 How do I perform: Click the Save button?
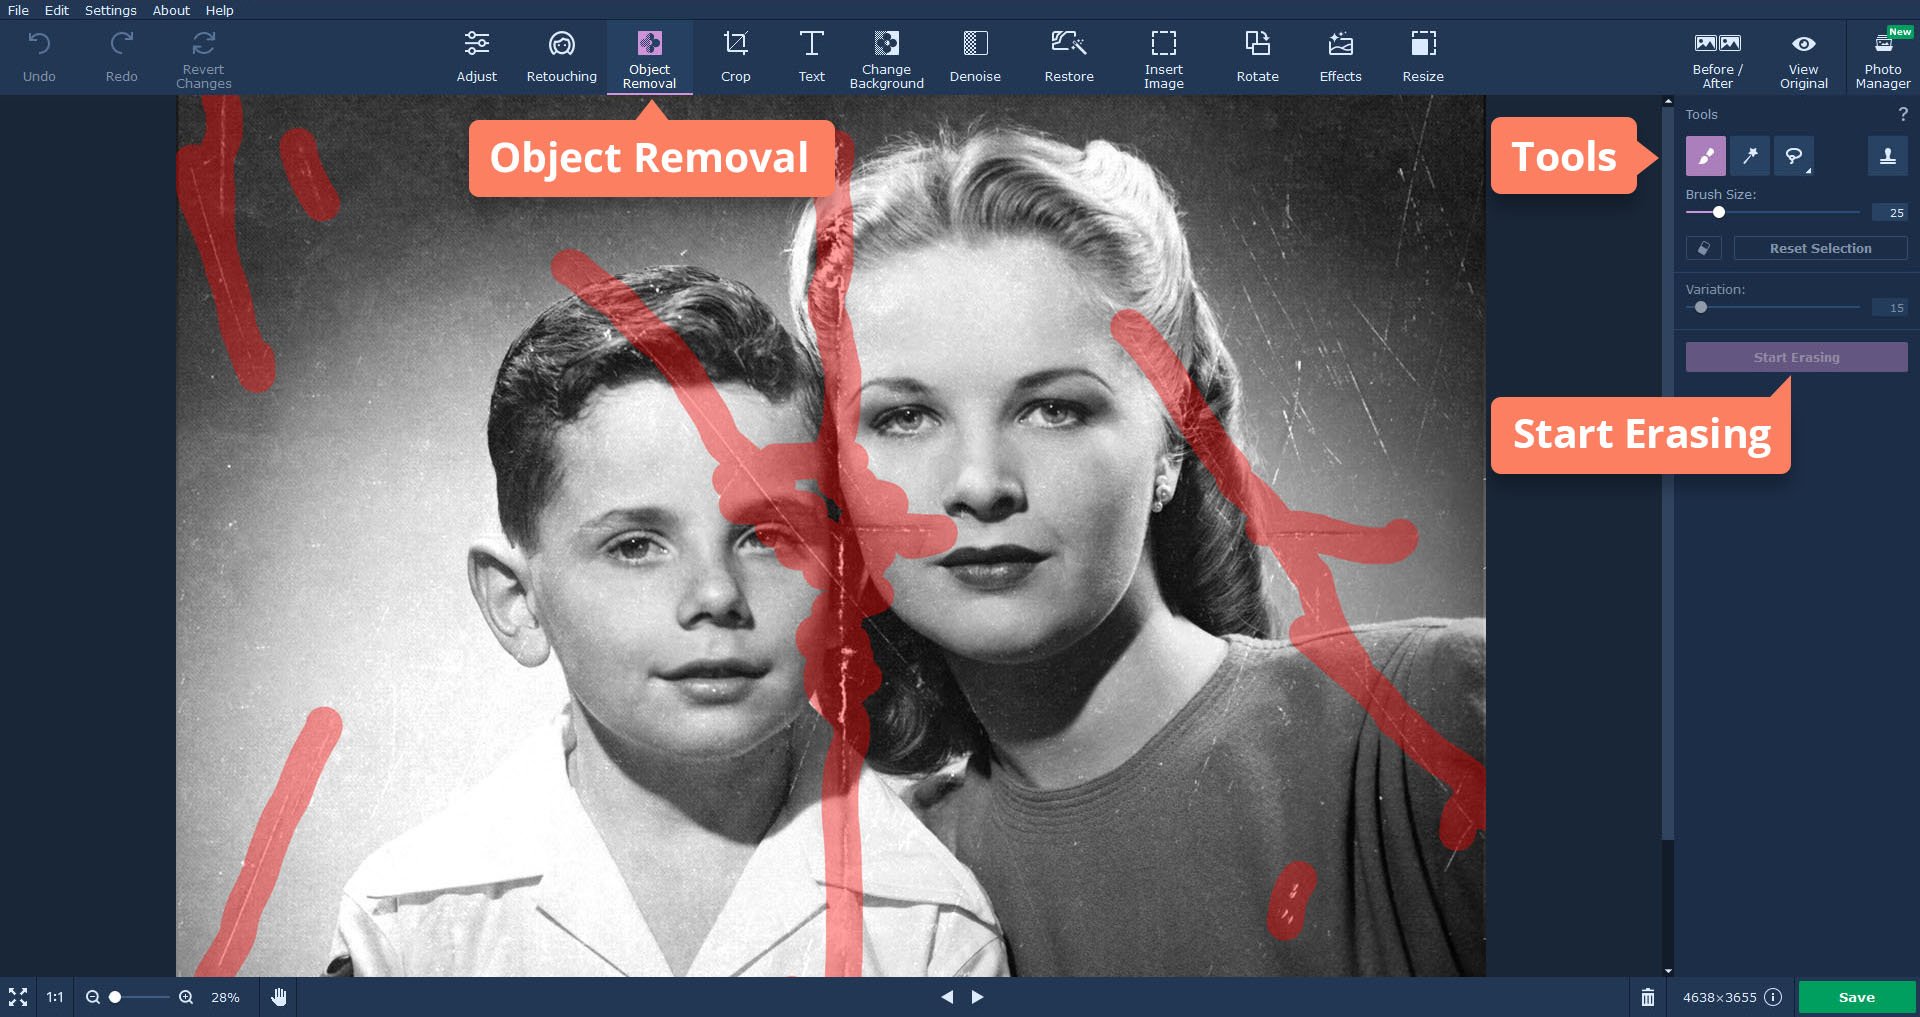click(1857, 997)
